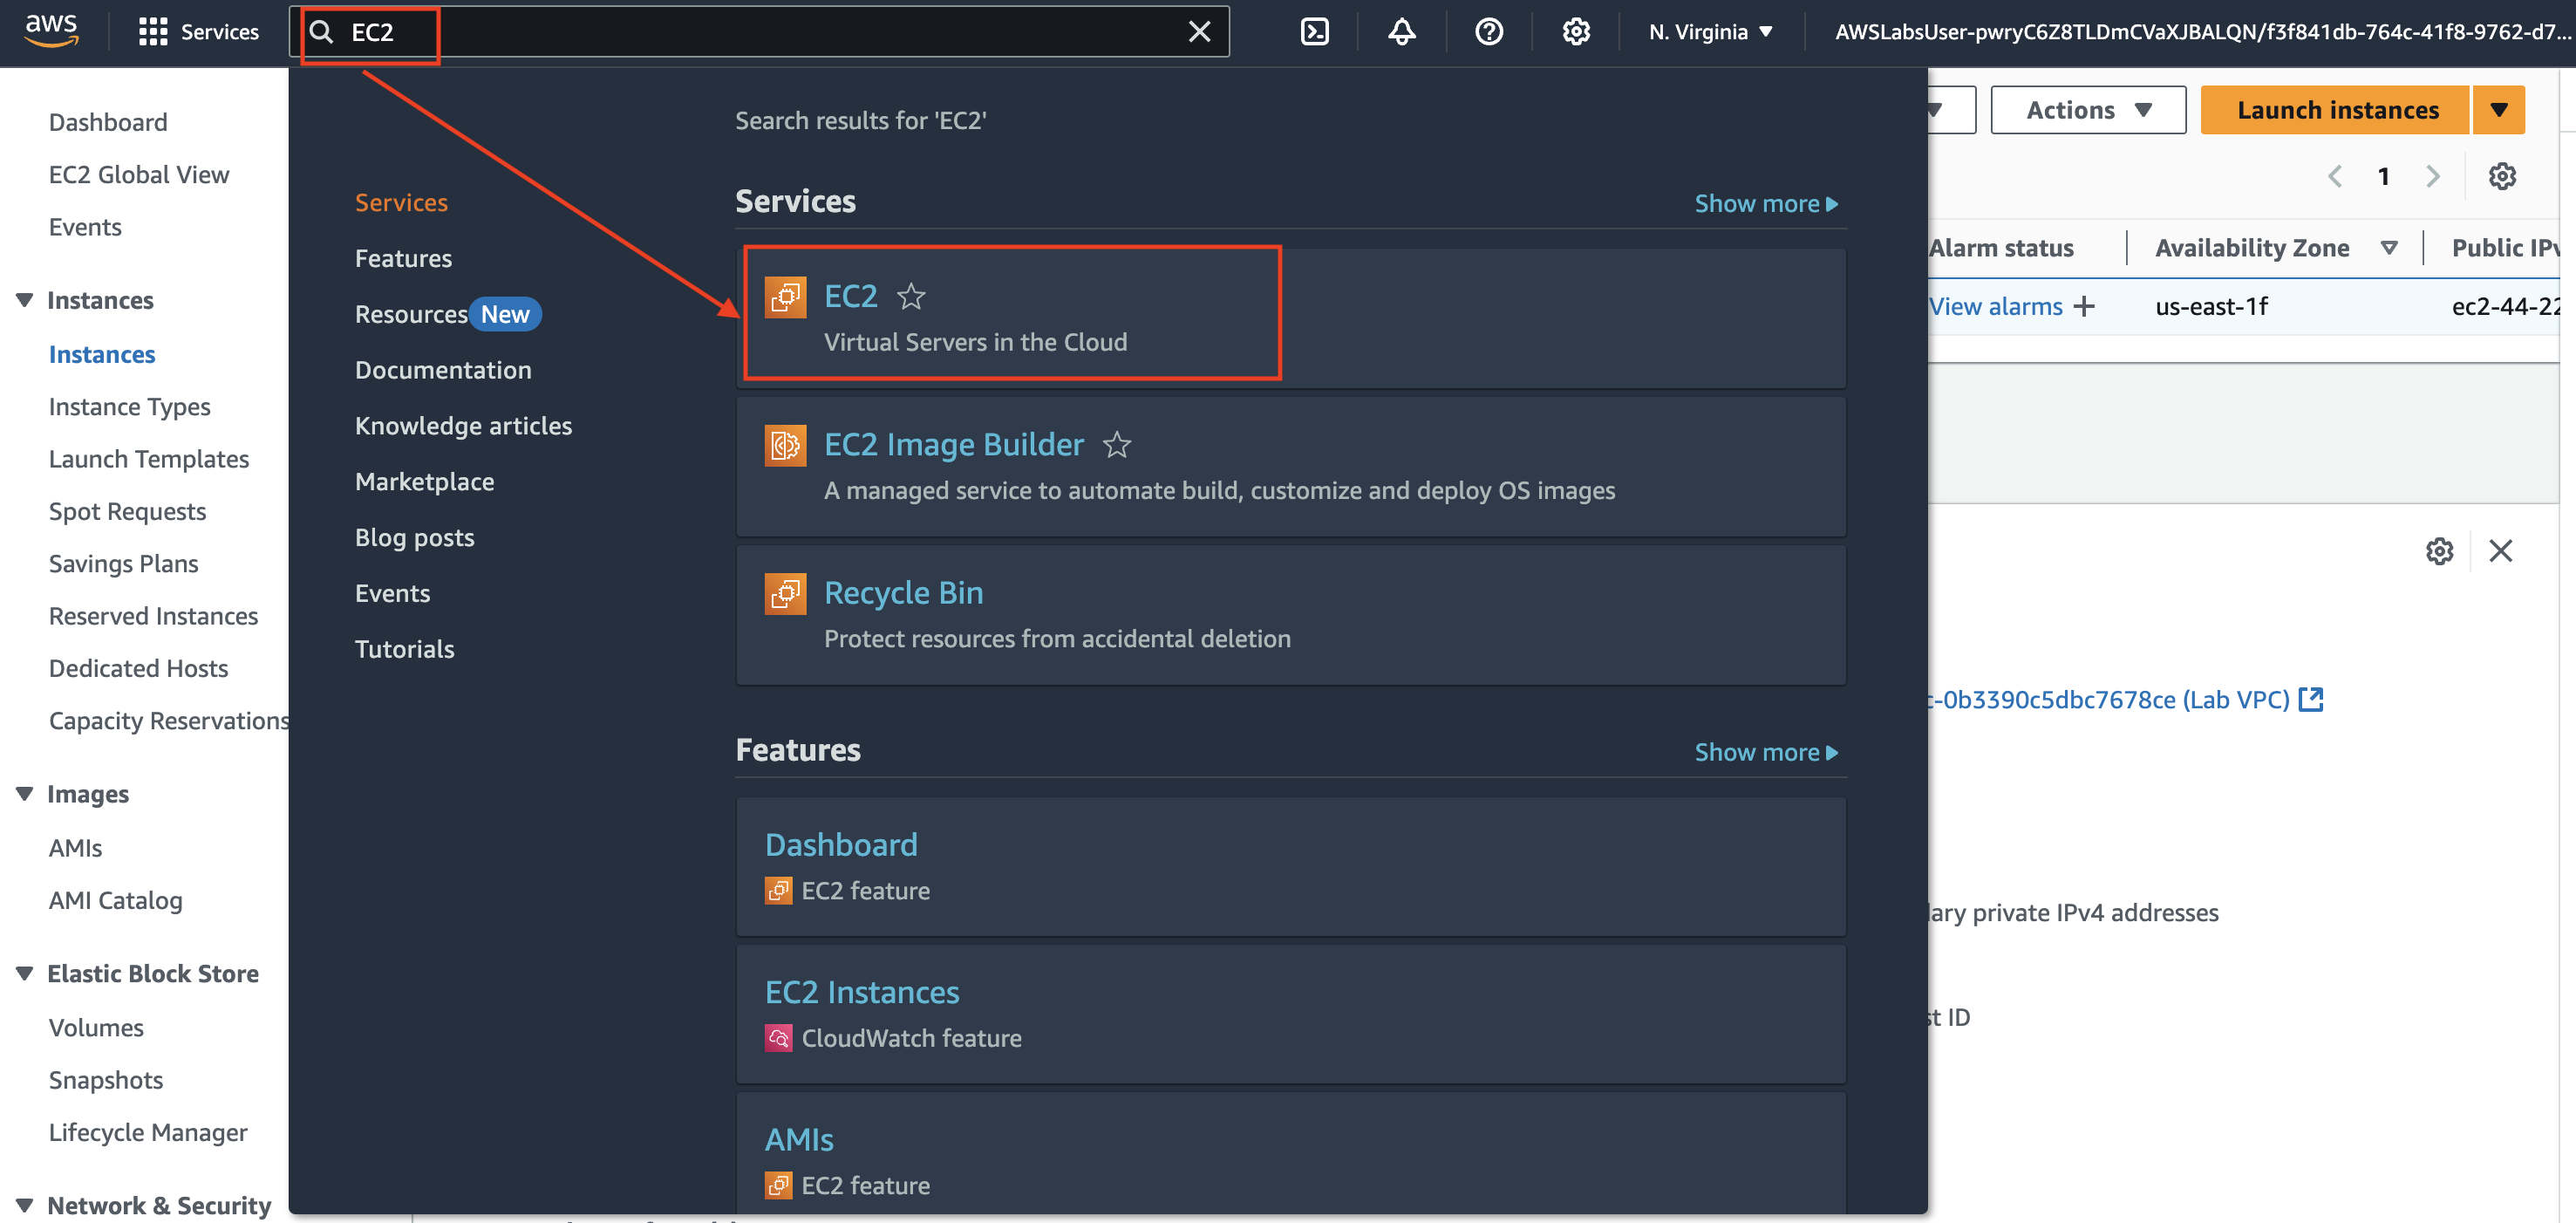Viewport: 2576px width, 1223px height.
Task: Open the help question mark icon
Action: 1488,32
